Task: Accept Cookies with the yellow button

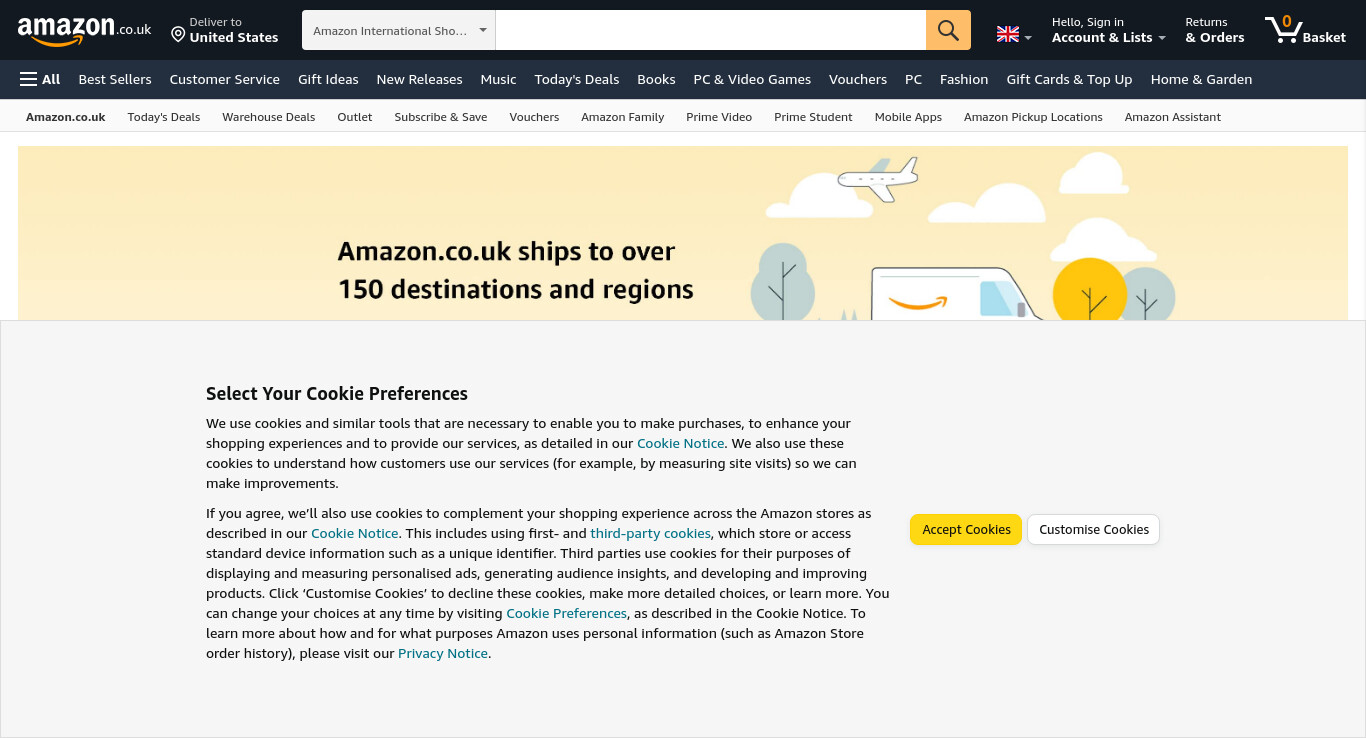Action: tap(966, 530)
